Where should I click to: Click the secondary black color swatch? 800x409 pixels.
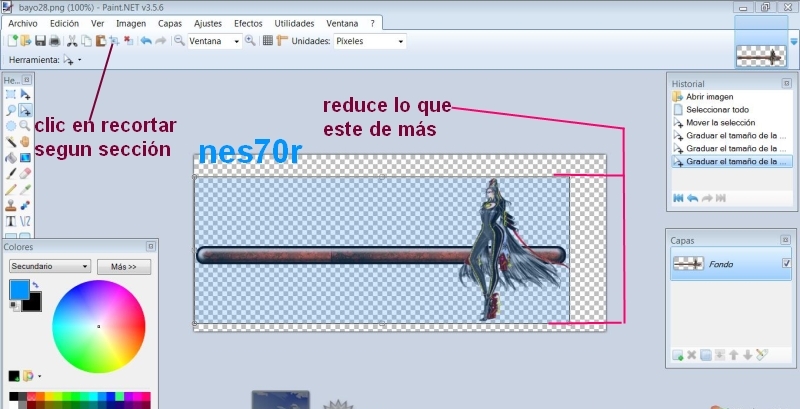tap(34, 303)
